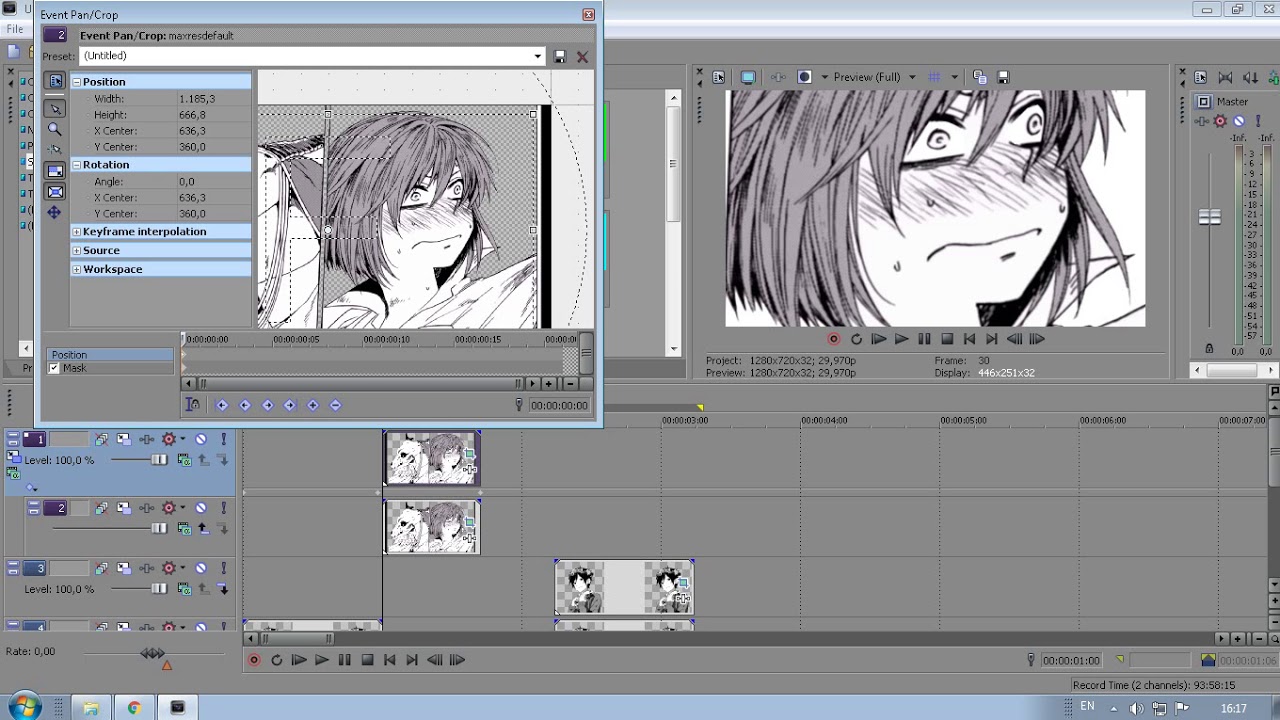Viewport: 1280px width, 720px height.
Task: Click the Move Freely arrows icon
Action: coord(55,212)
